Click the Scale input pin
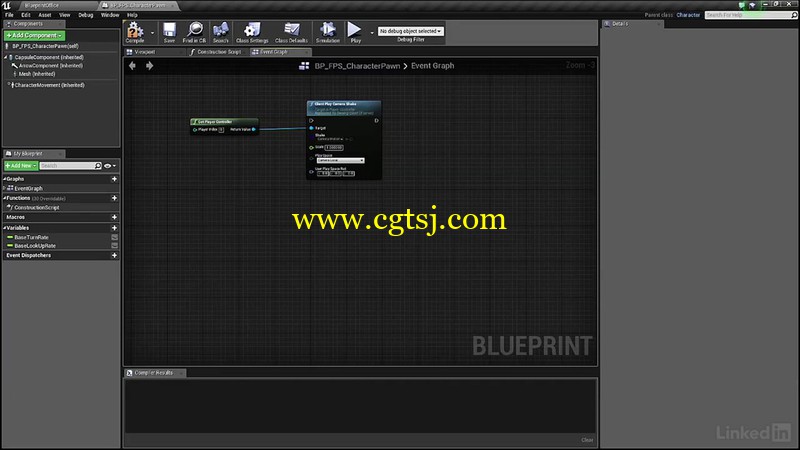Screen dimensions: 800x450 311,147
